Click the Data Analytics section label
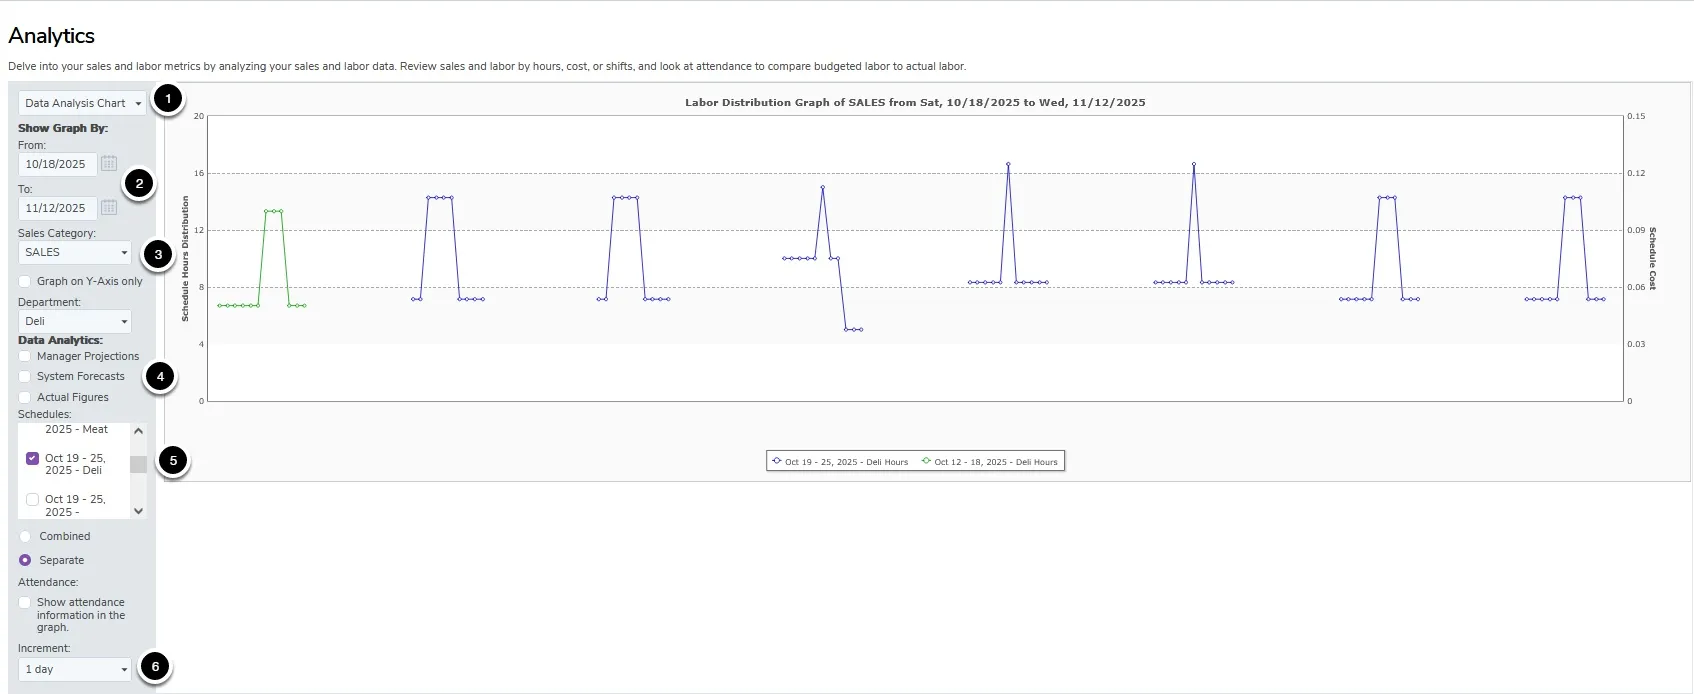The width and height of the screenshot is (1694, 694). (60, 340)
